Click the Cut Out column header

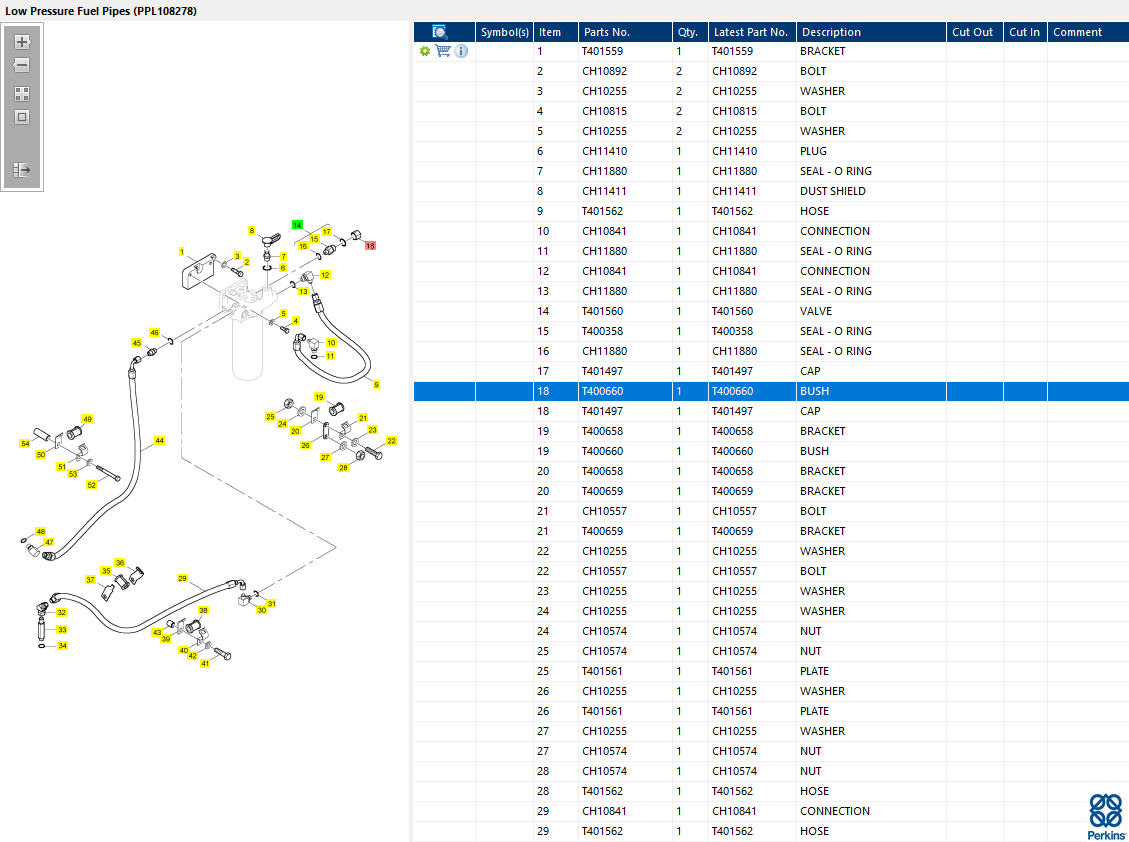point(975,32)
